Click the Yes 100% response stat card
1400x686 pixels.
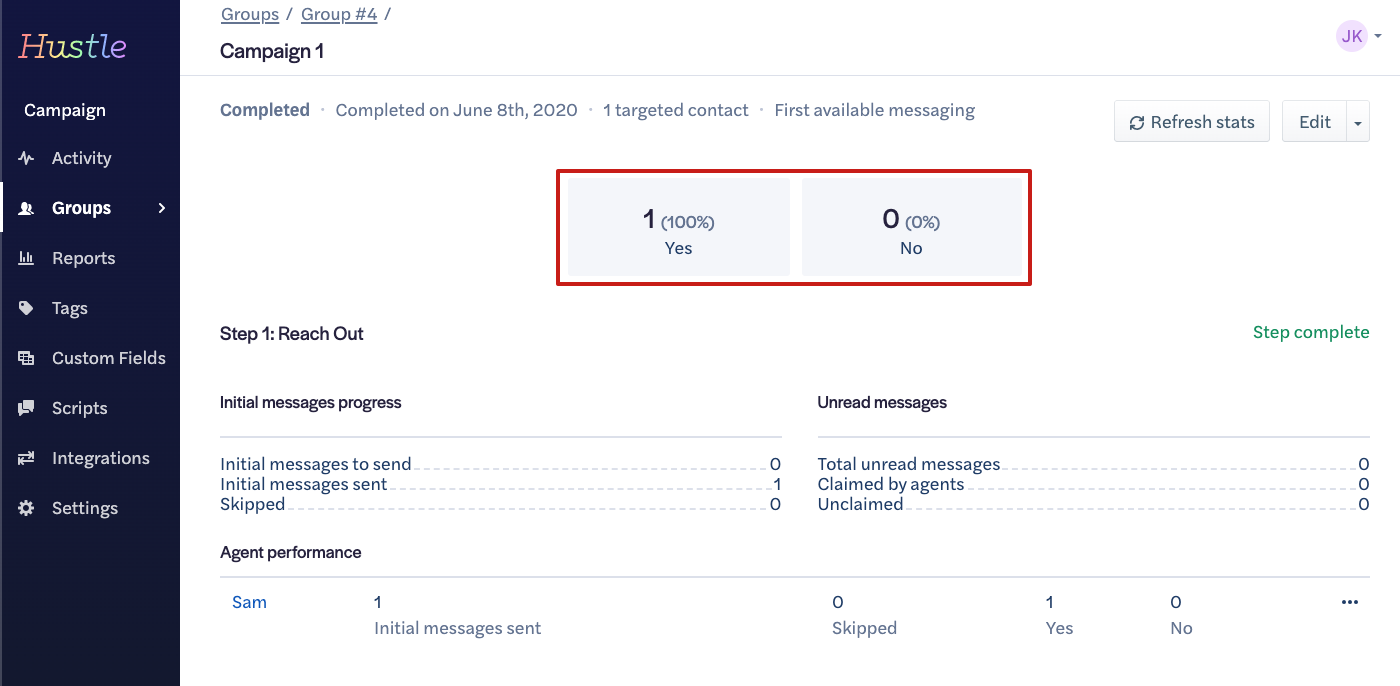point(679,228)
